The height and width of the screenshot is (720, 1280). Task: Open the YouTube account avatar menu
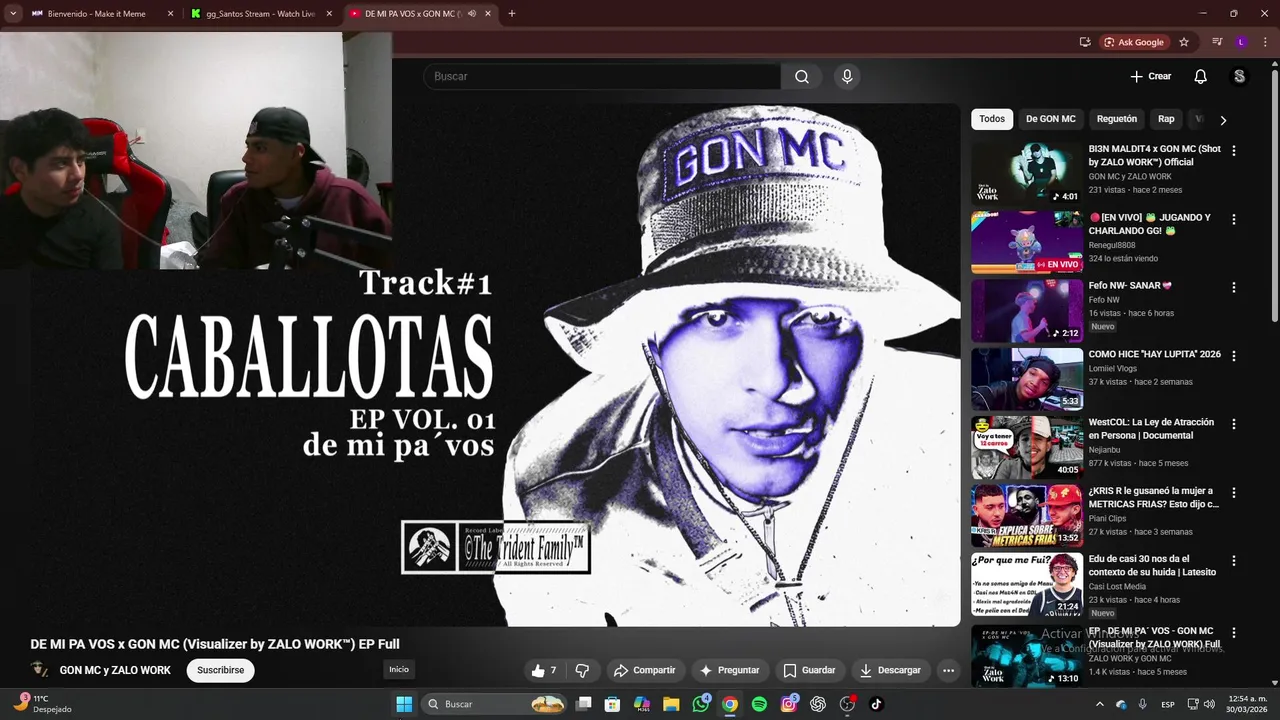1239,76
